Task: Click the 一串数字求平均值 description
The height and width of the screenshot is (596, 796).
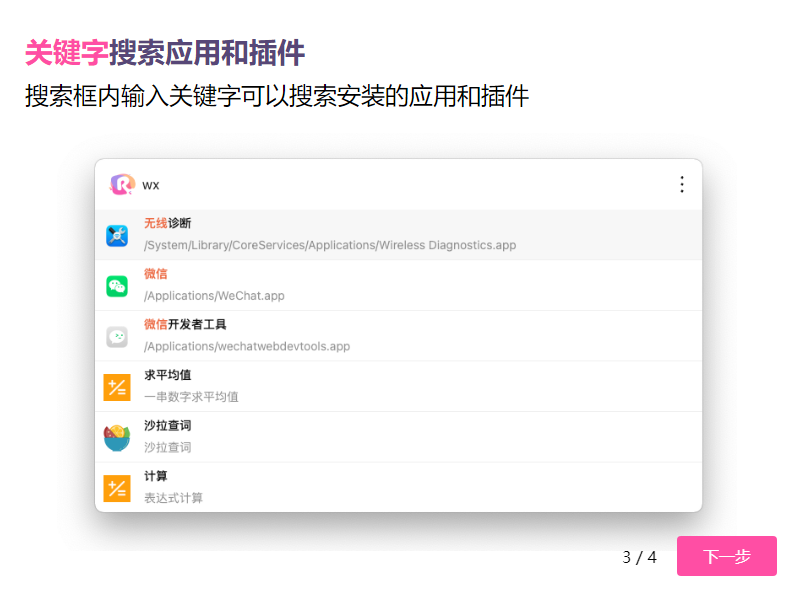Action: point(191,396)
